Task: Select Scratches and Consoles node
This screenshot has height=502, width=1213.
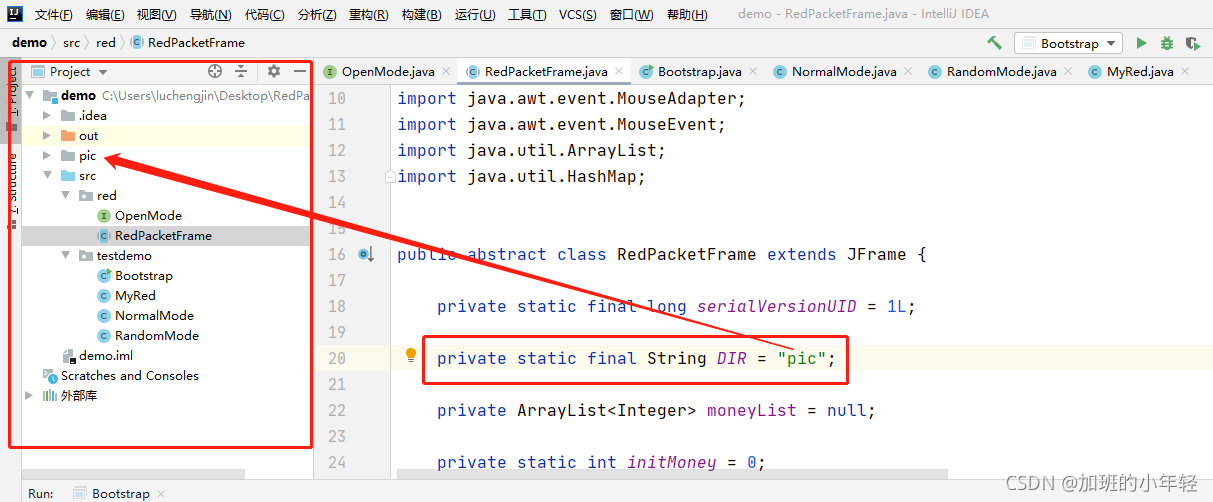Action: pyautogui.click(x=120, y=376)
